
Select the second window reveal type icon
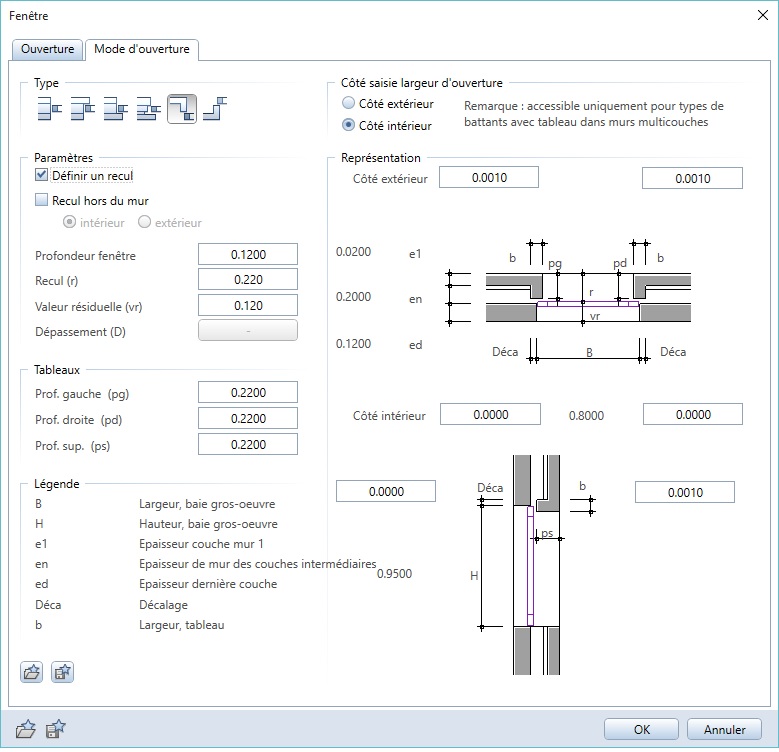(x=82, y=109)
